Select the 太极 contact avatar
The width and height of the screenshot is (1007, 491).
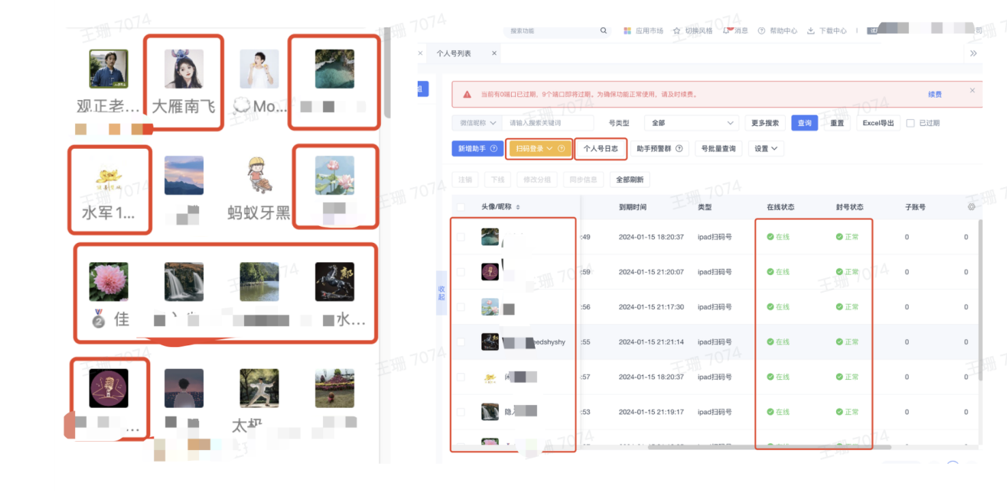[259, 388]
